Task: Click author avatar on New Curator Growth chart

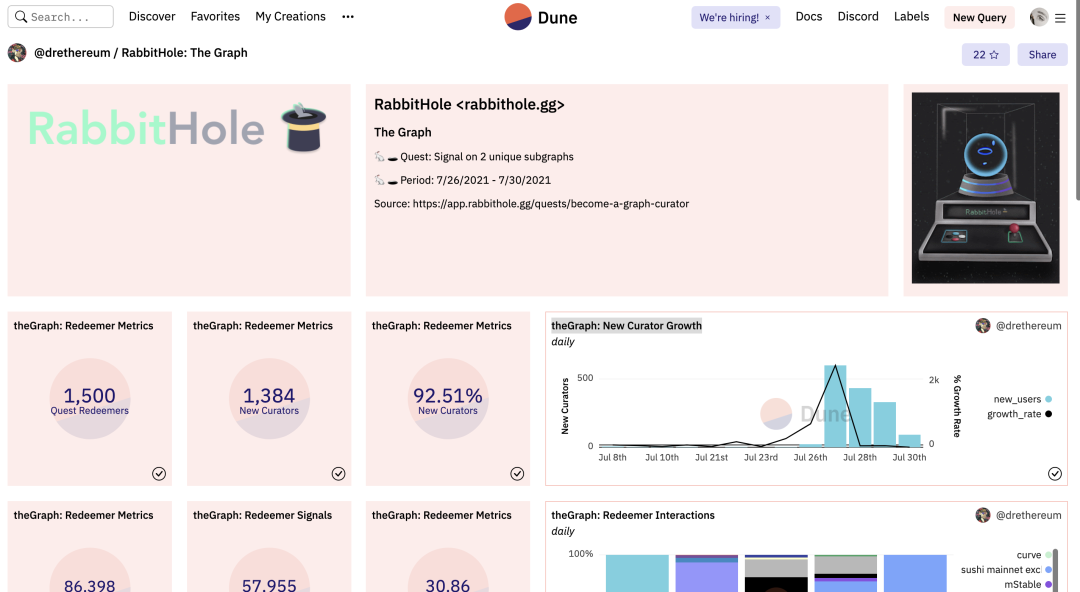Action: pyautogui.click(x=983, y=325)
